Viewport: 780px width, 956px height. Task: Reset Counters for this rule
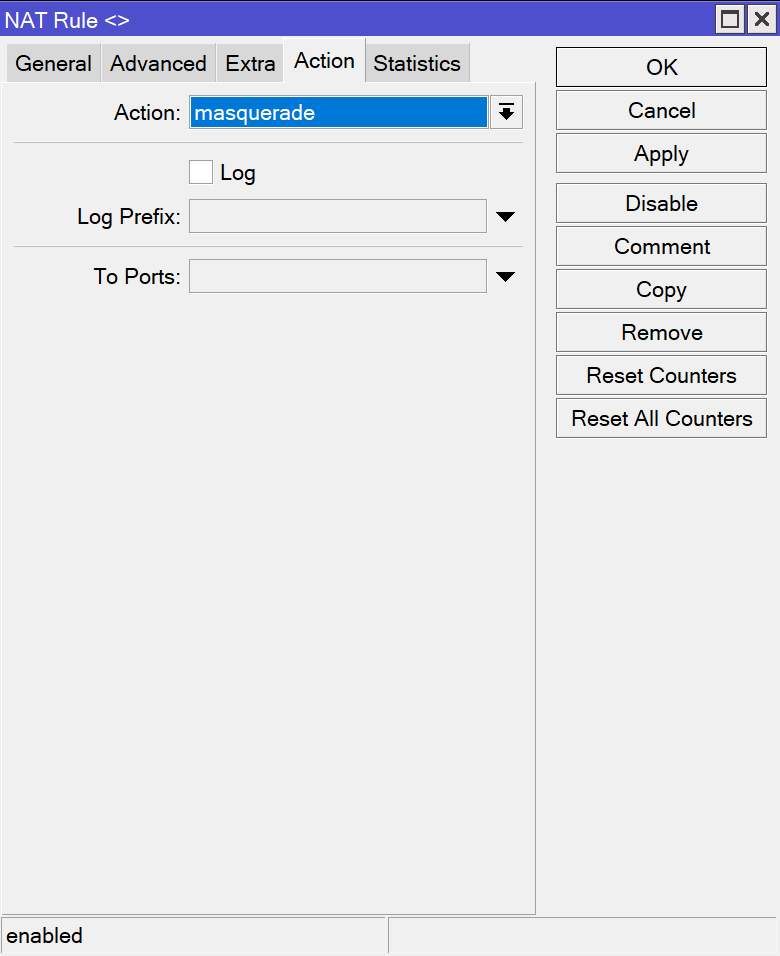click(x=661, y=375)
